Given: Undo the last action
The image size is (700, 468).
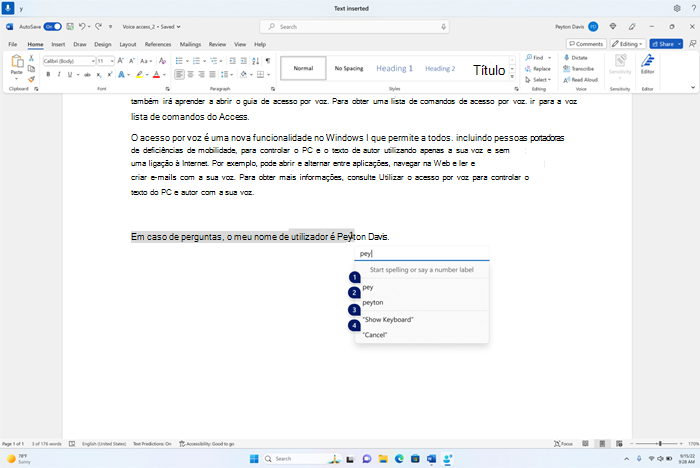Looking at the screenshot, I should click(x=82, y=27).
